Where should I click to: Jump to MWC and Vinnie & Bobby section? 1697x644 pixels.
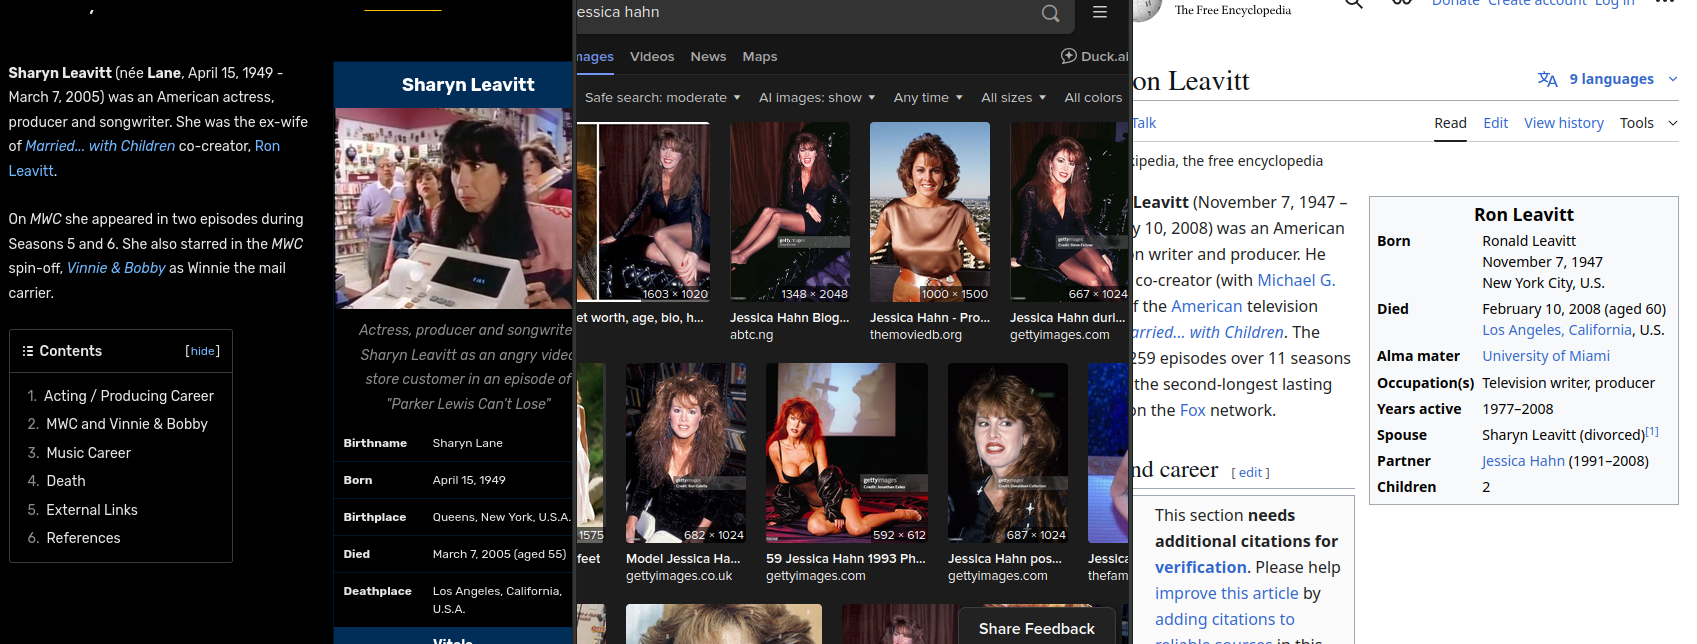point(127,424)
